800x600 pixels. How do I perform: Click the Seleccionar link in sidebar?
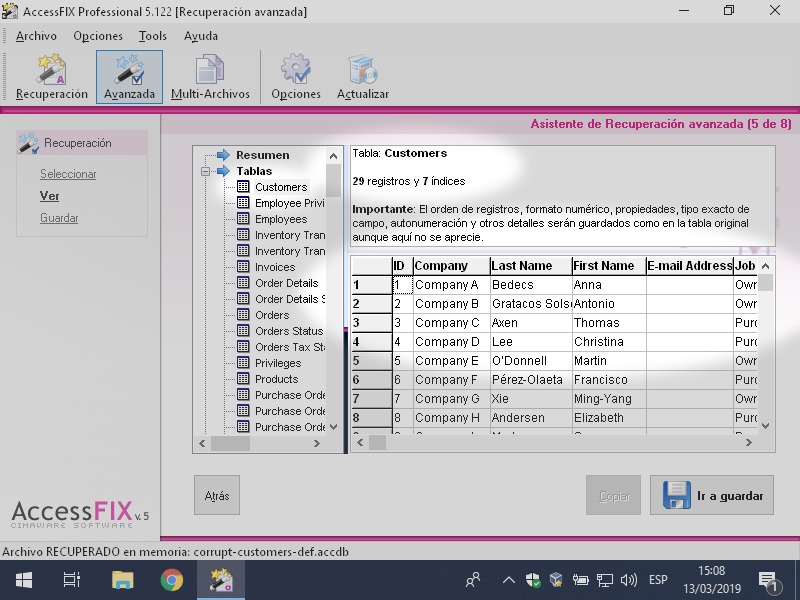tap(68, 174)
